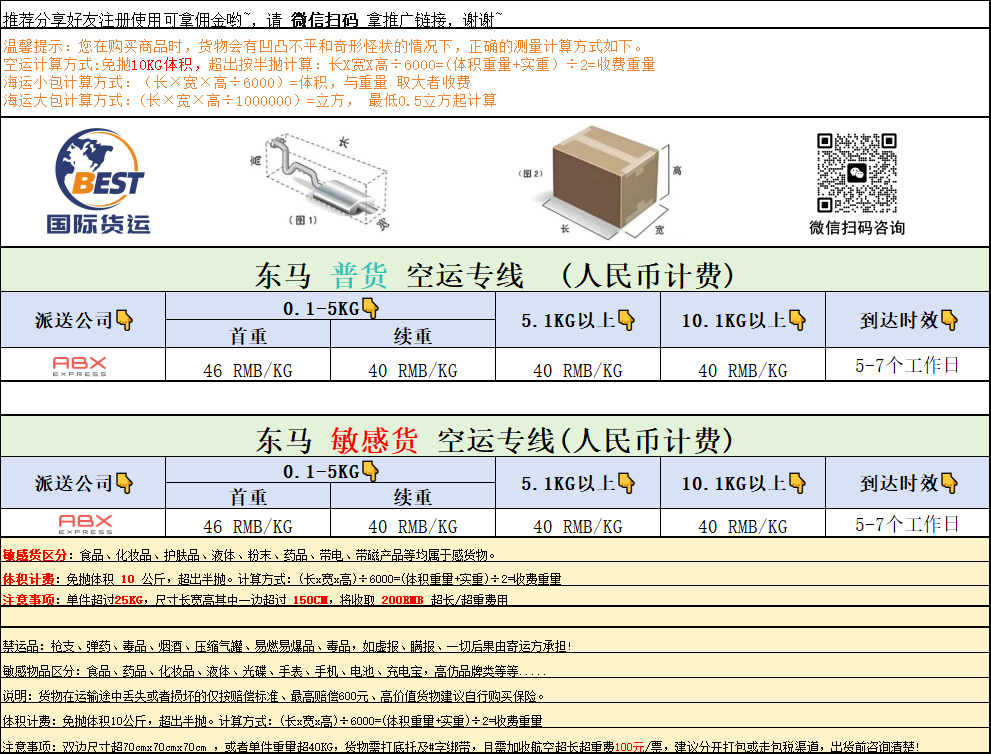This screenshot has width=991, height=754.
Task: Click the BEST 国际货运 globe logo
Action: tap(100, 182)
